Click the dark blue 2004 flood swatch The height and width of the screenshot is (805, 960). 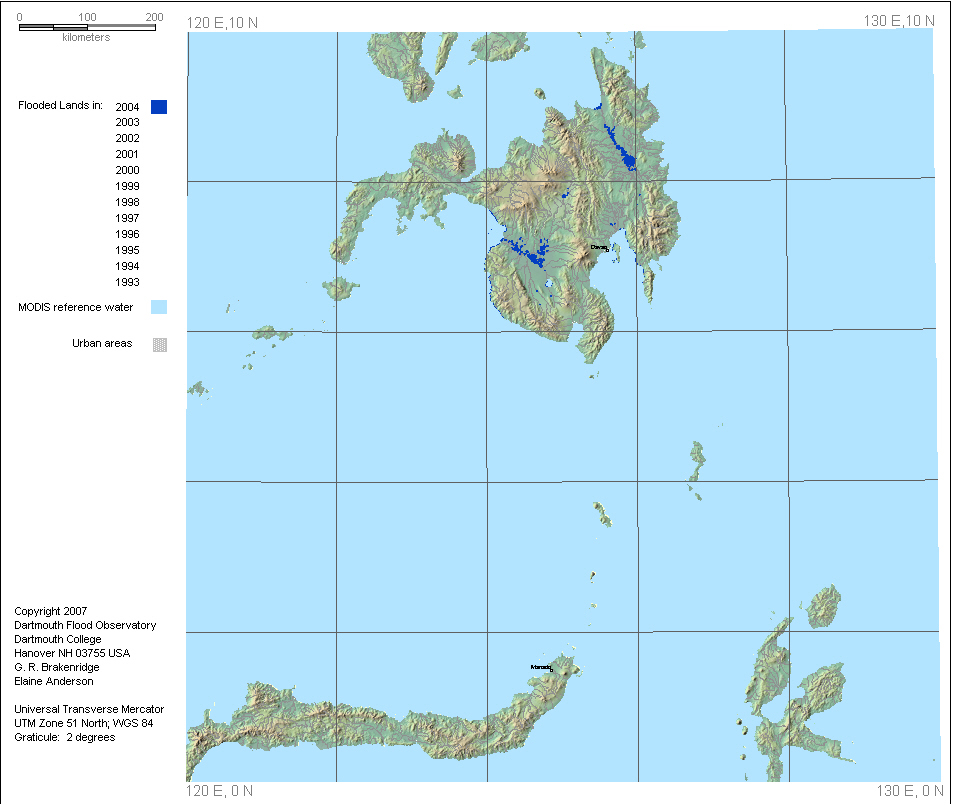pos(159,107)
